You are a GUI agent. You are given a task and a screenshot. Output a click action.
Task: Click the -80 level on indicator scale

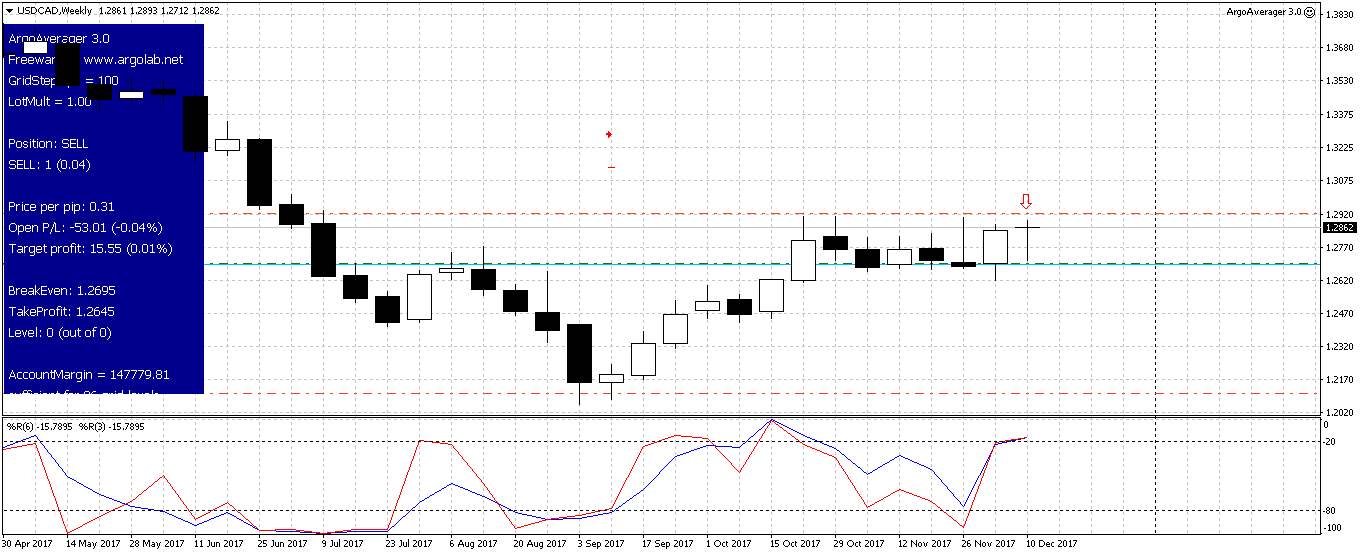click(x=1331, y=511)
